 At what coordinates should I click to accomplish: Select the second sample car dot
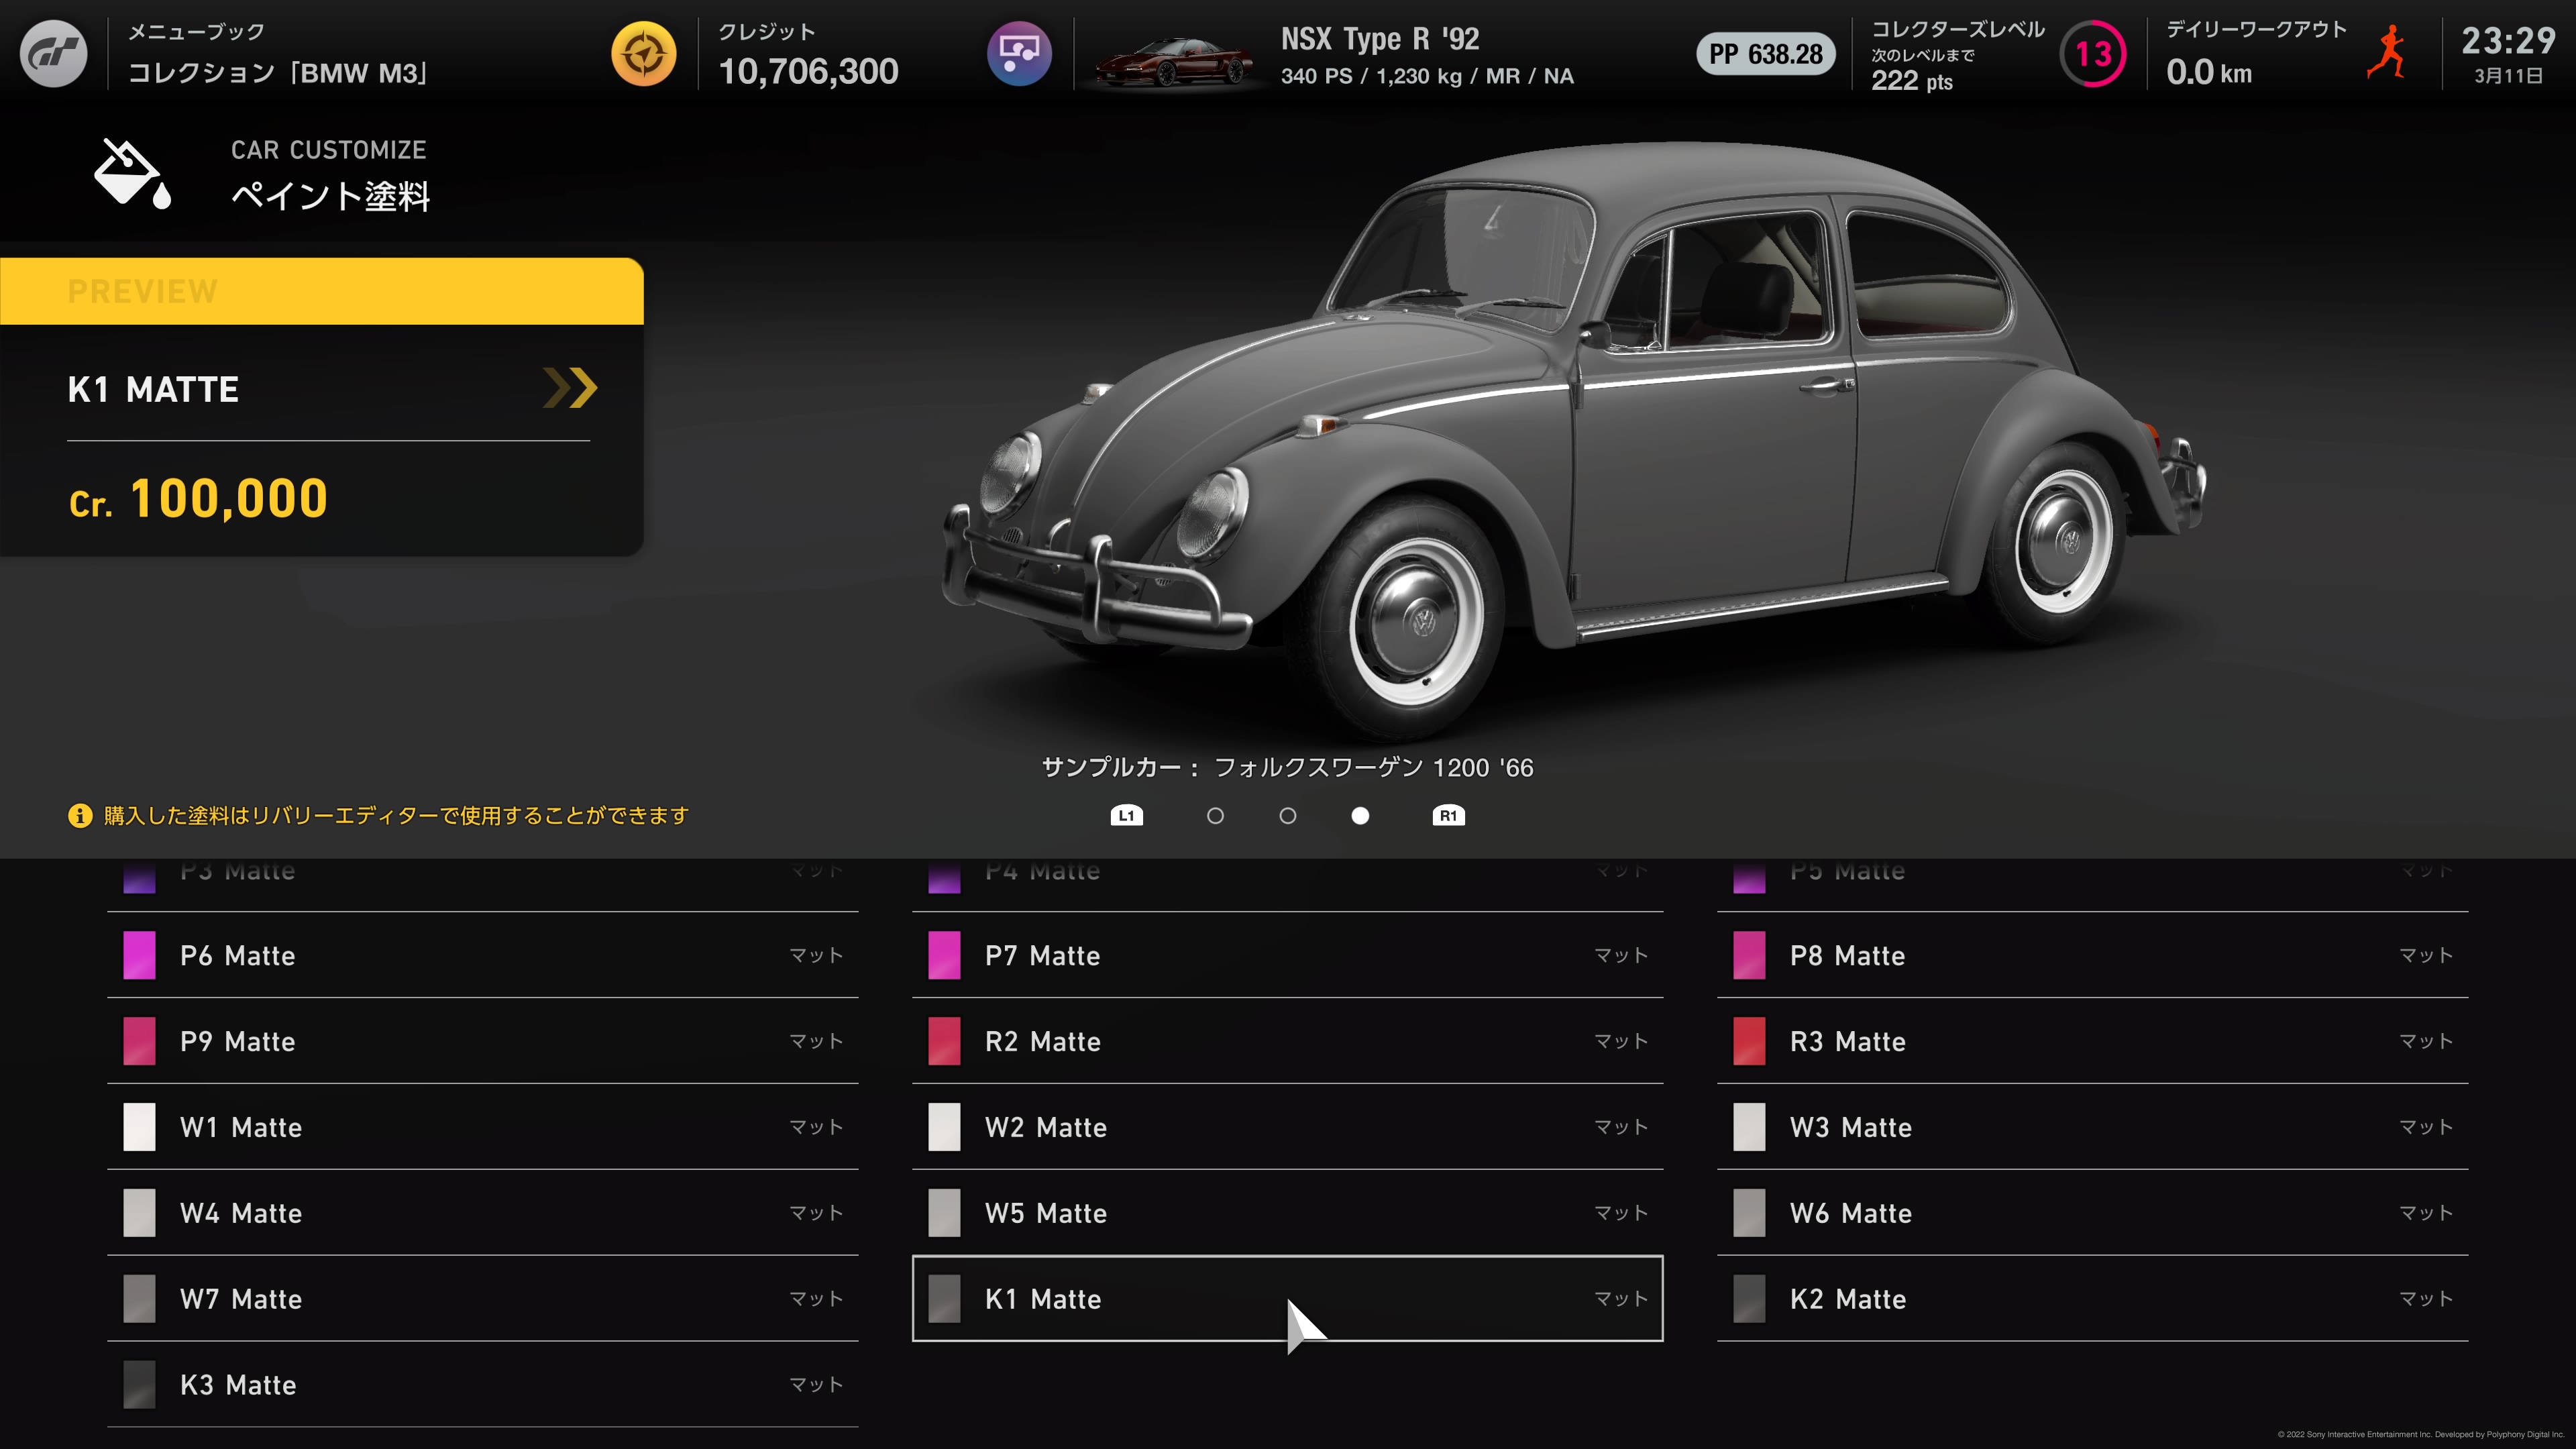point(1288,816)
